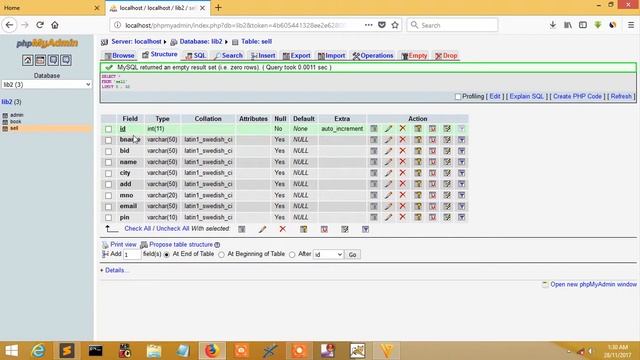Click the primary key icon for pin row

[x=418, y=217]
